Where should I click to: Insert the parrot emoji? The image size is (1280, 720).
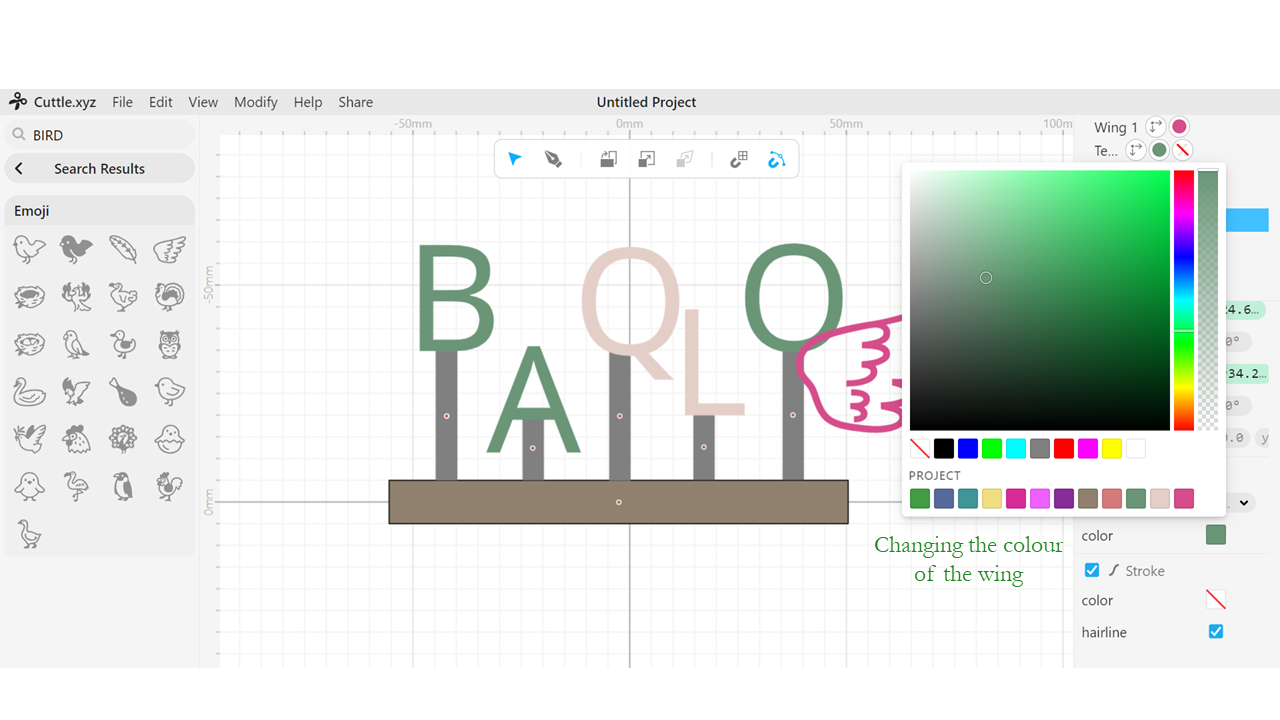[x=76, y=343]
